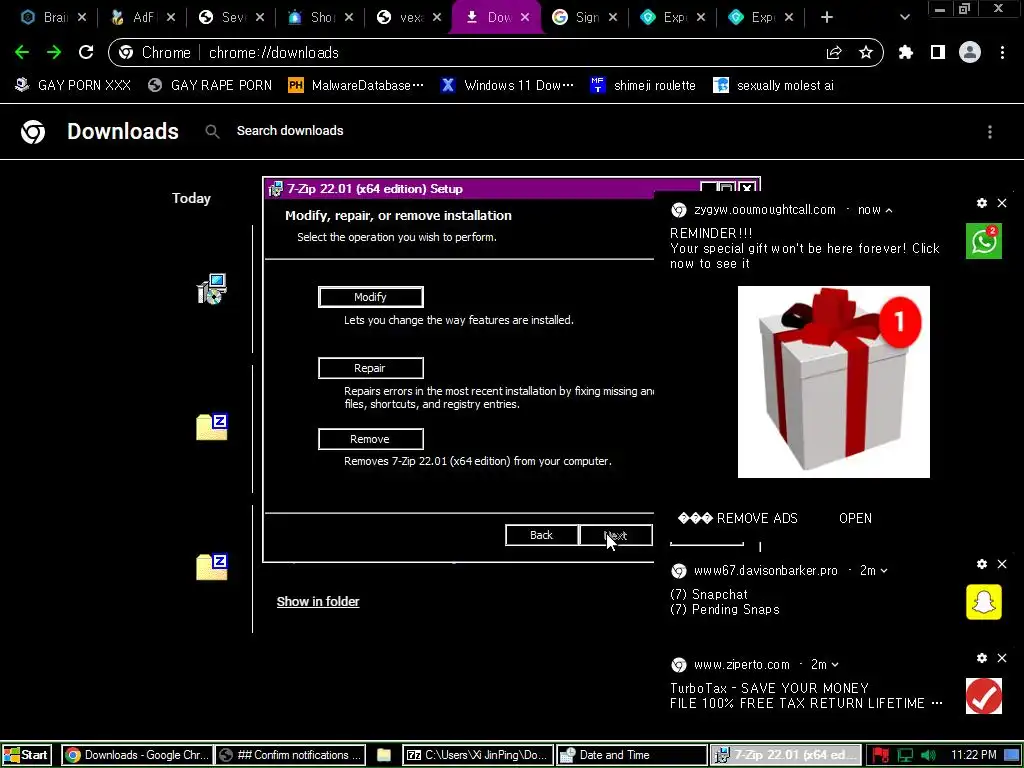Open the tab search dropdown arrow
Image resolution: width=1024 pixels, height=768 pixels.
tap(904, 18)
